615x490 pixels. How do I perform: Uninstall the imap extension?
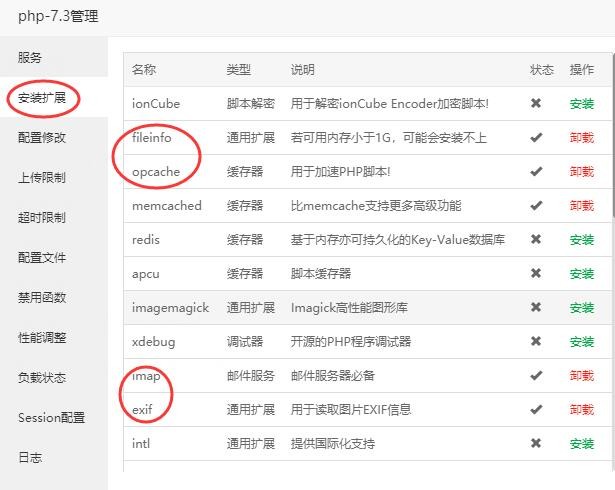click(x=582, y=376)
